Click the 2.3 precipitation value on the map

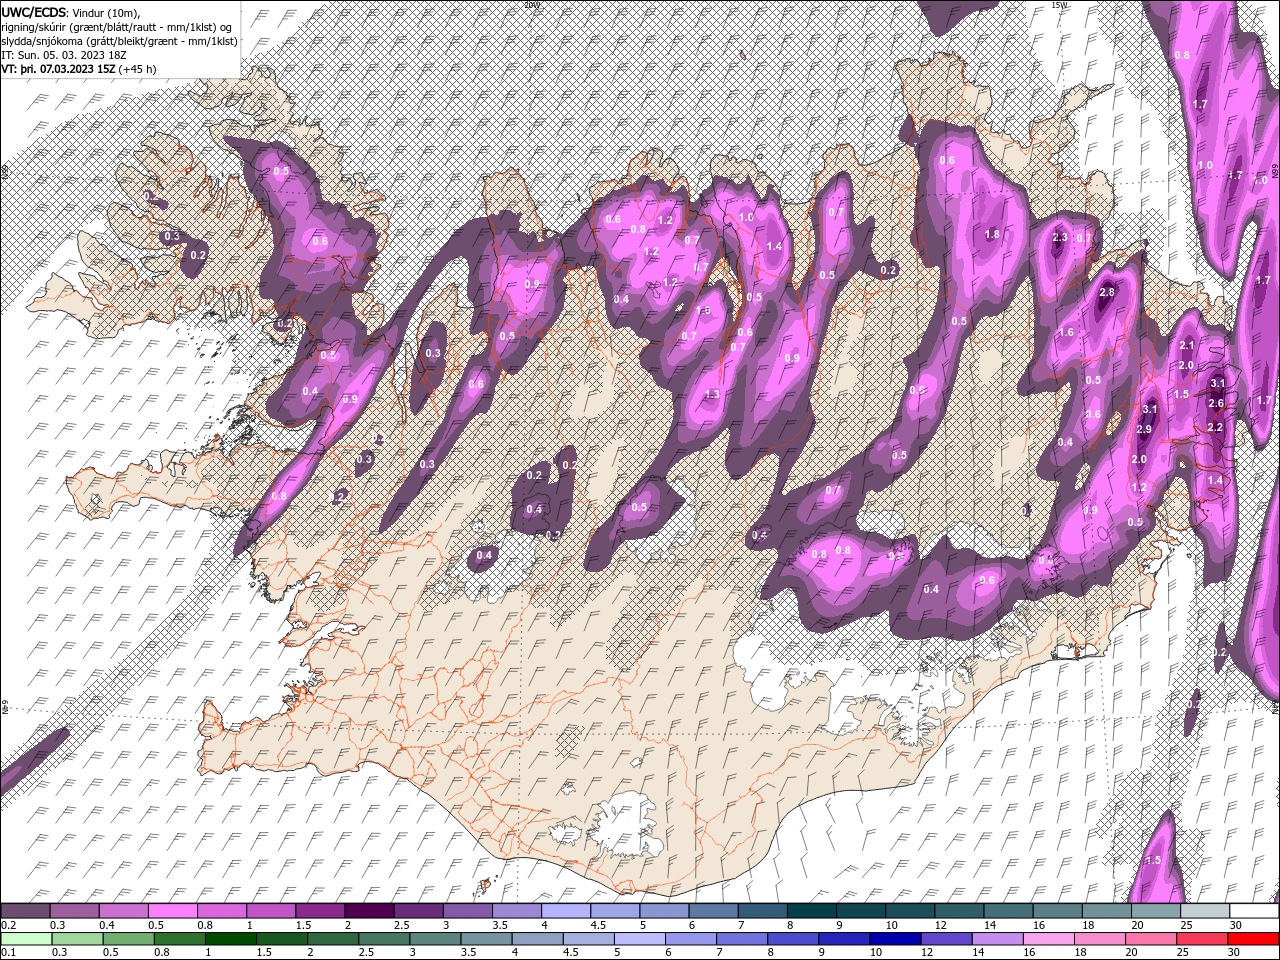[x=1061, y=238]
